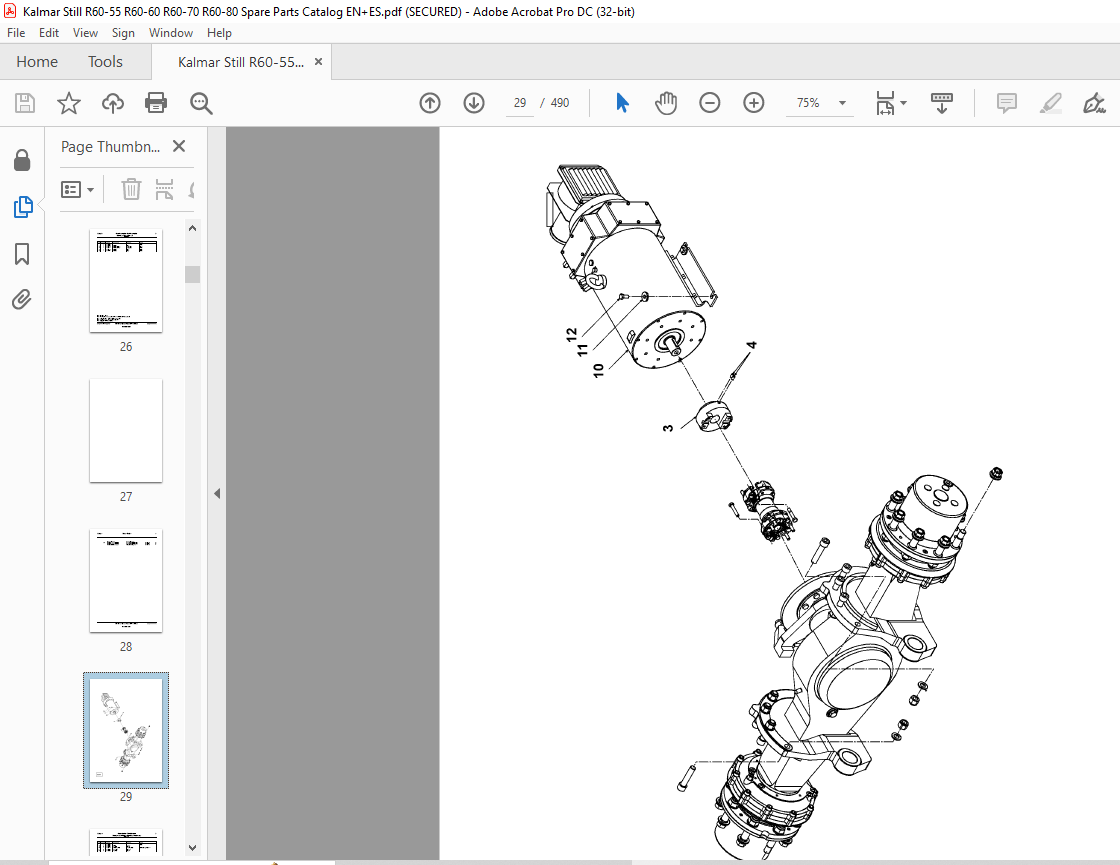The width and height of the screenshot is (1120, 865).
Task: Open the Bookmarks sidebar panel
Action: pos(22,254)
